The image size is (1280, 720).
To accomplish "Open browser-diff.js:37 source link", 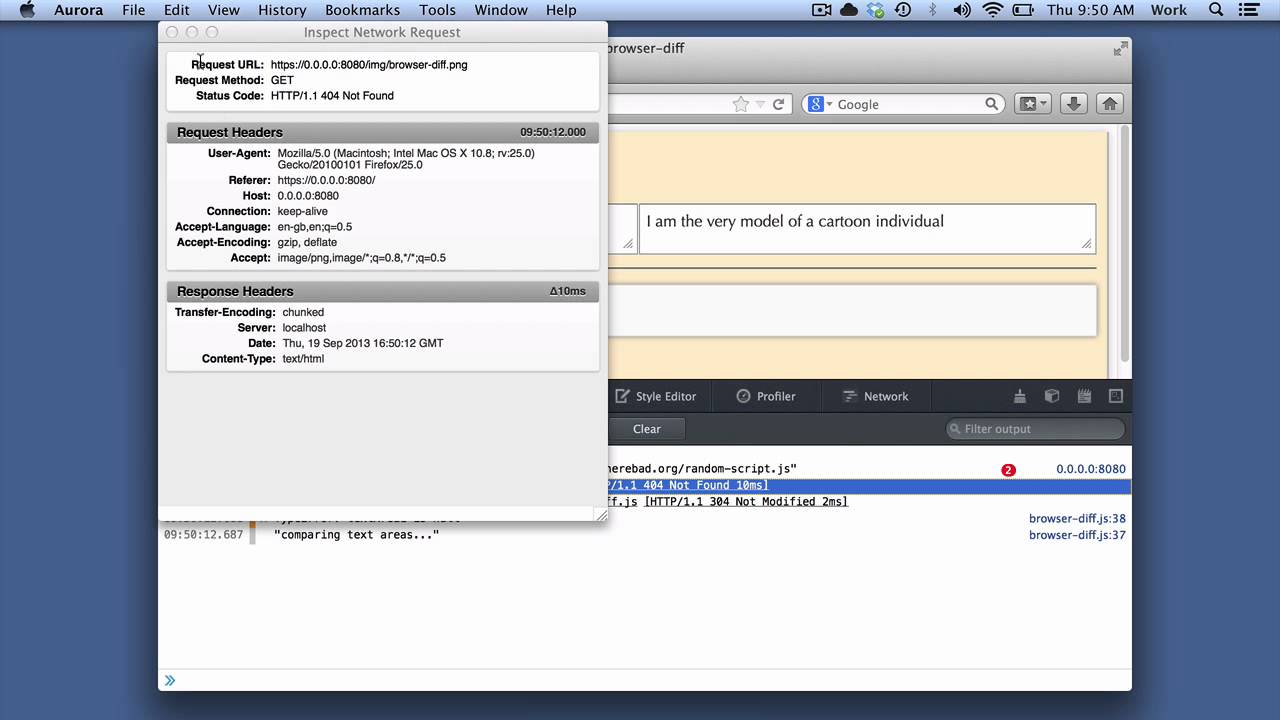I will 1077,535.
